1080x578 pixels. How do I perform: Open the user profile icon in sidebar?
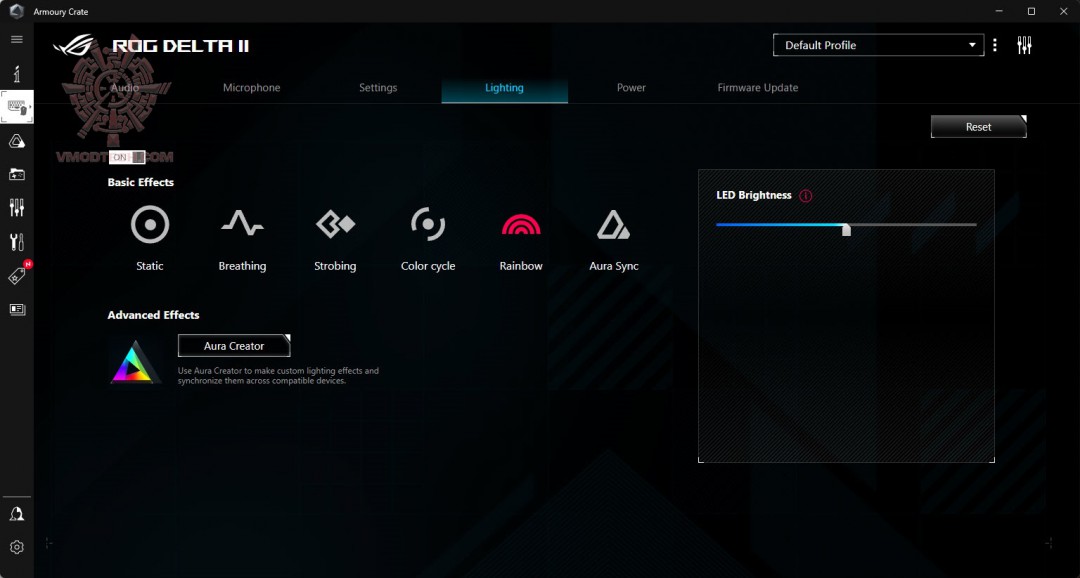[17, 514]
